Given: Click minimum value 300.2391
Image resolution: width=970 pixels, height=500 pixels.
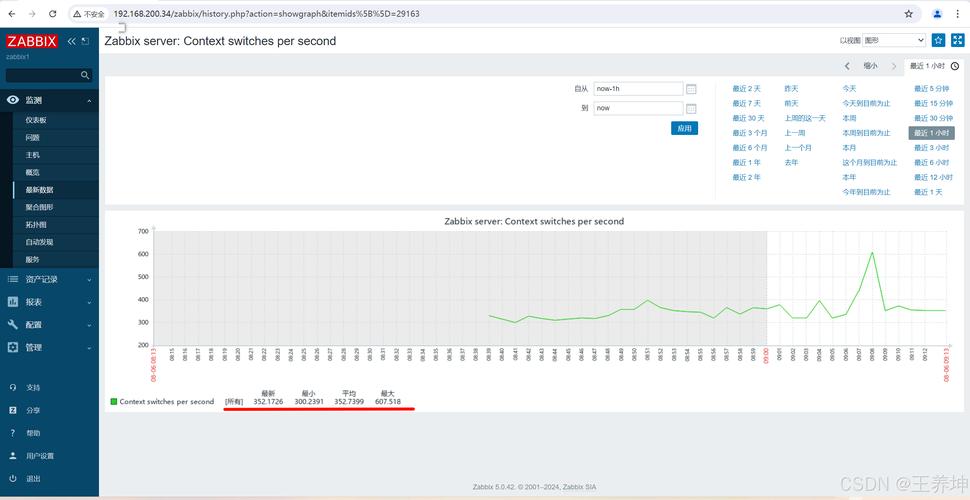Looking at the screenshot, I should [x=309, y=402].
